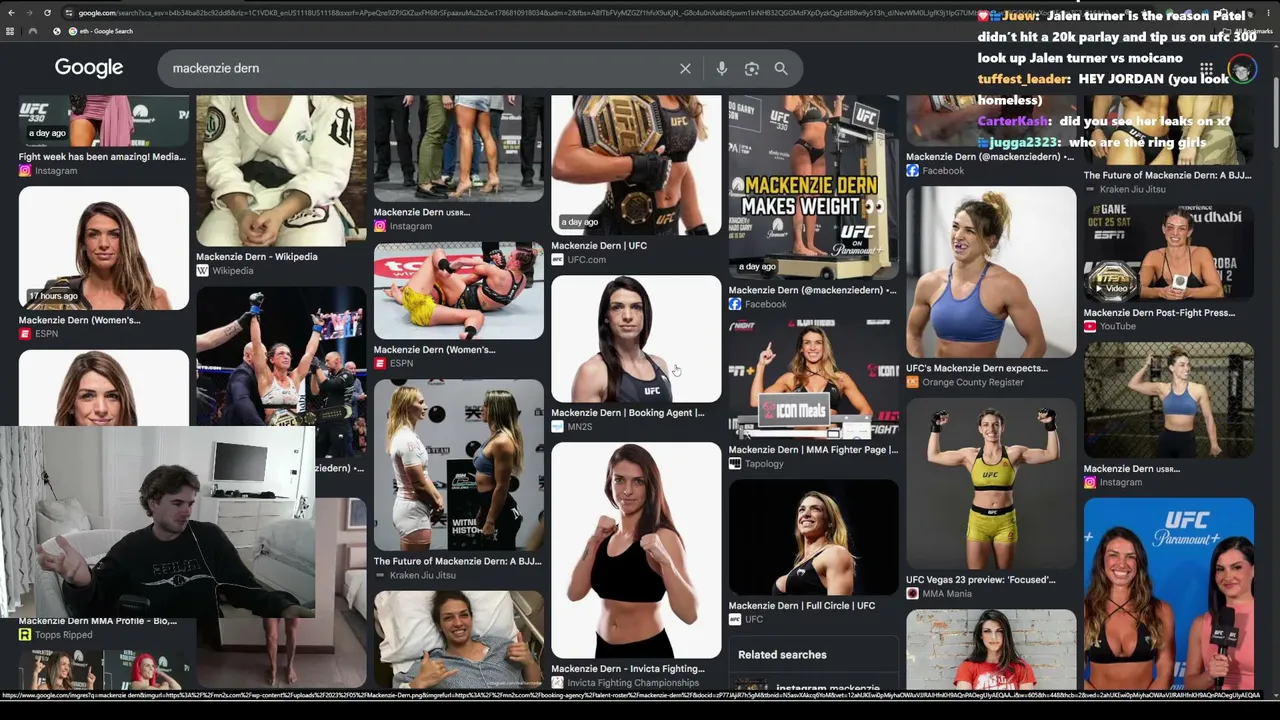1280x720 pixels.
Task: Click the MN2S source favicon
Action: pos(557,427)
